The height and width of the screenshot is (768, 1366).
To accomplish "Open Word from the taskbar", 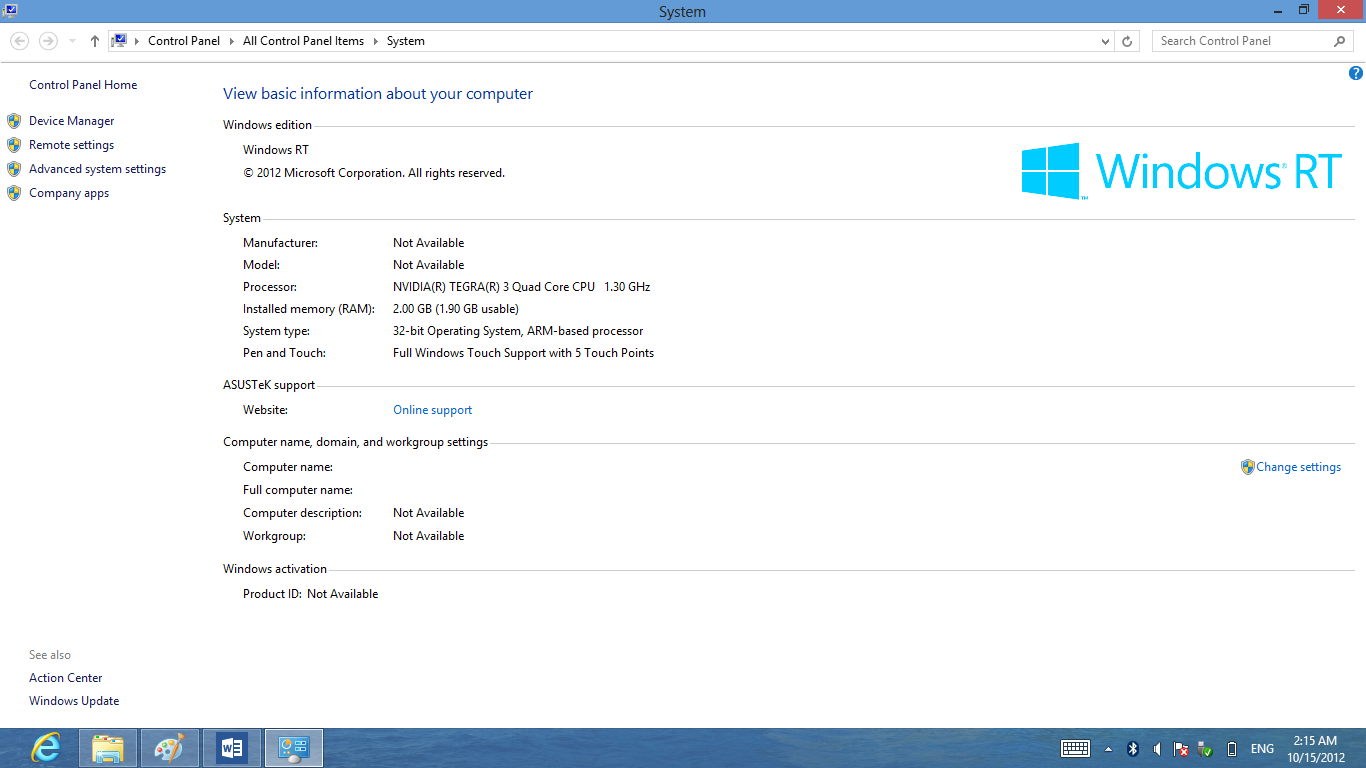I will click(x=231, y=748).
